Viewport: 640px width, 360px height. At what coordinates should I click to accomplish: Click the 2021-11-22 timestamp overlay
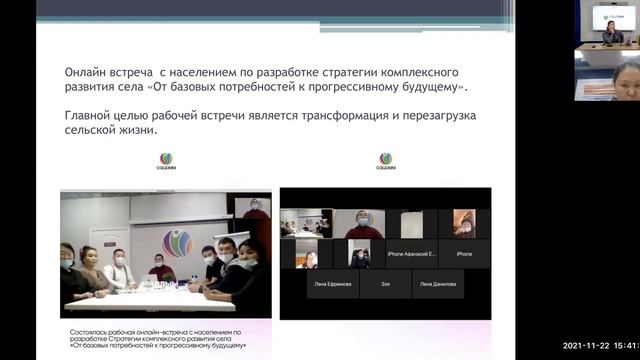click(x=601, y=346)
